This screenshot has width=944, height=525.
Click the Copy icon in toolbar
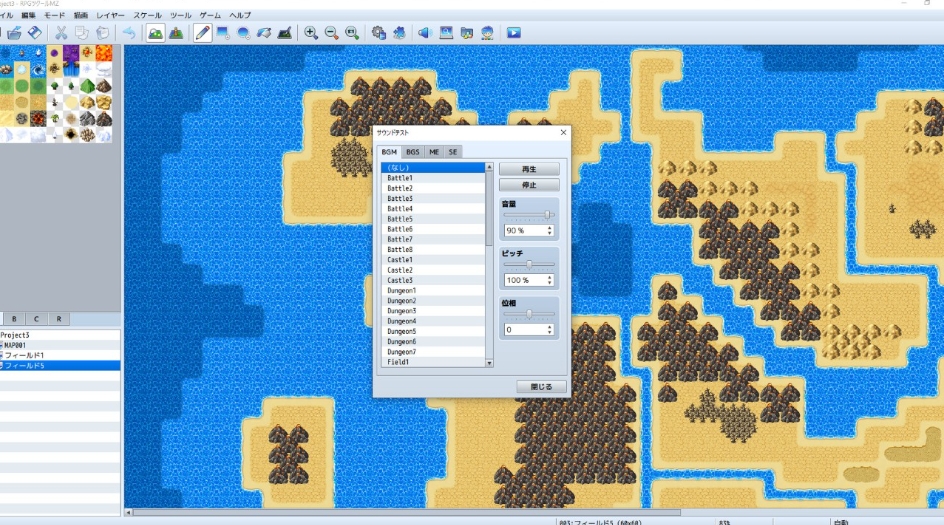coord(82,33)
